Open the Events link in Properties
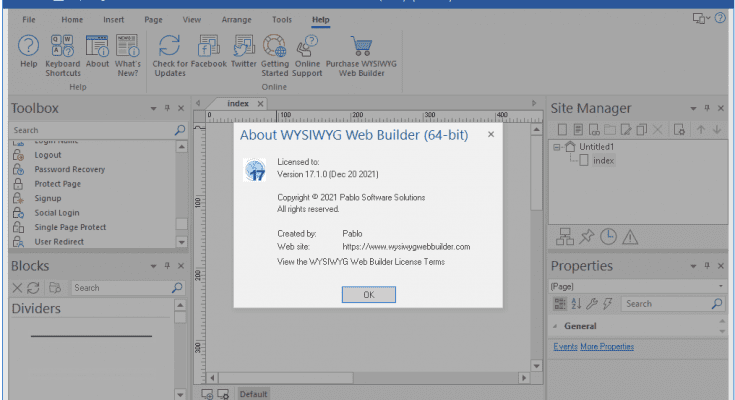 (x=565, y=347)
